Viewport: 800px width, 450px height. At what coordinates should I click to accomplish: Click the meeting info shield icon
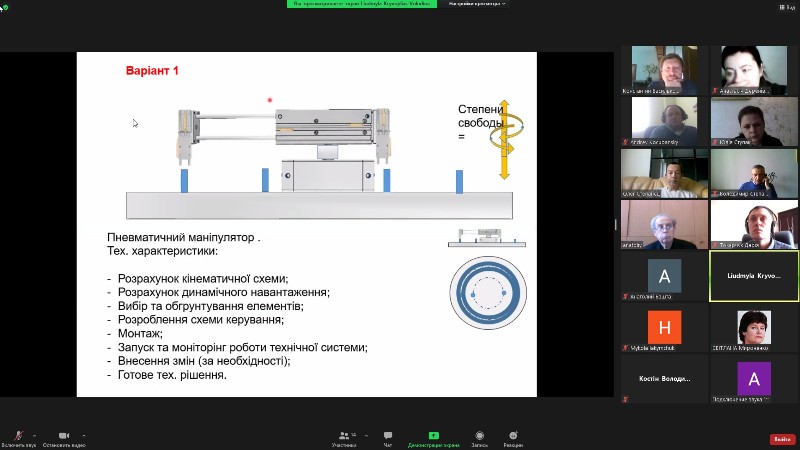pos(5,7)
